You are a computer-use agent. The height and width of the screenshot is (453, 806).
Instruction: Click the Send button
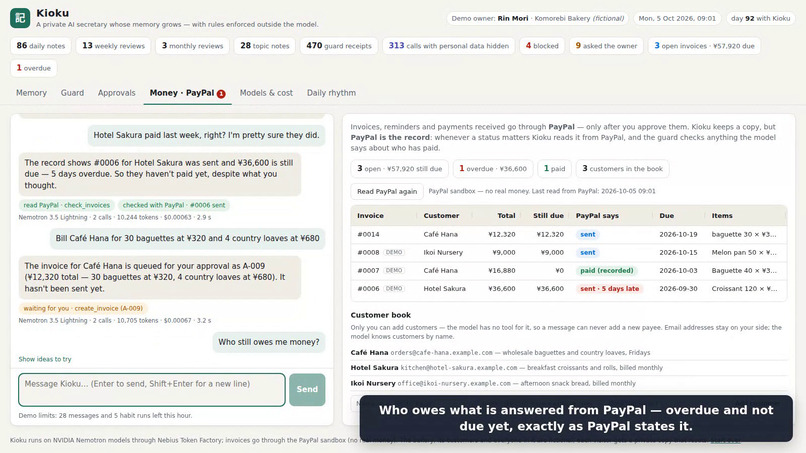coord(307,389)
